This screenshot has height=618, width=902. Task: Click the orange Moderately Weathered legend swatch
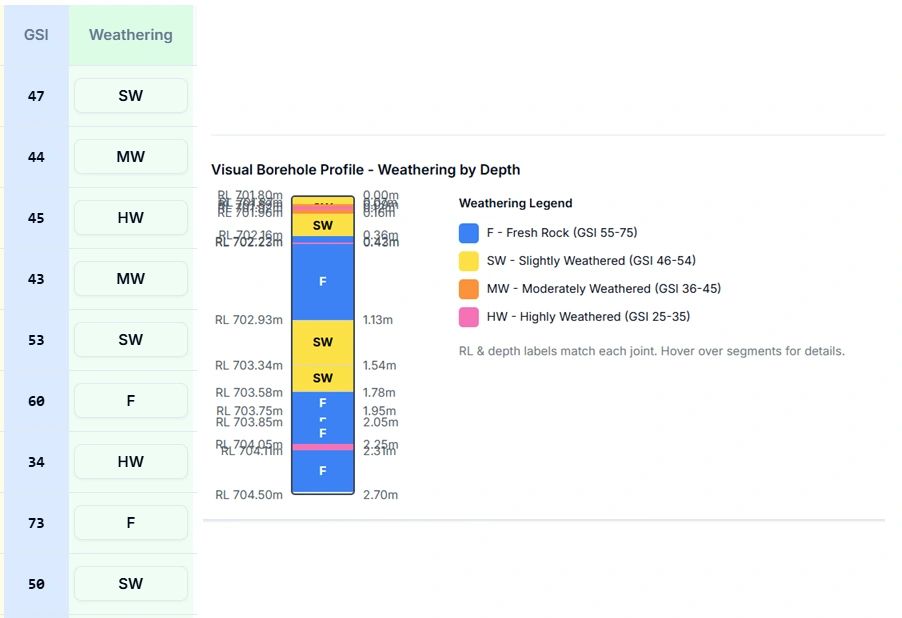click(x=468, y=289)
